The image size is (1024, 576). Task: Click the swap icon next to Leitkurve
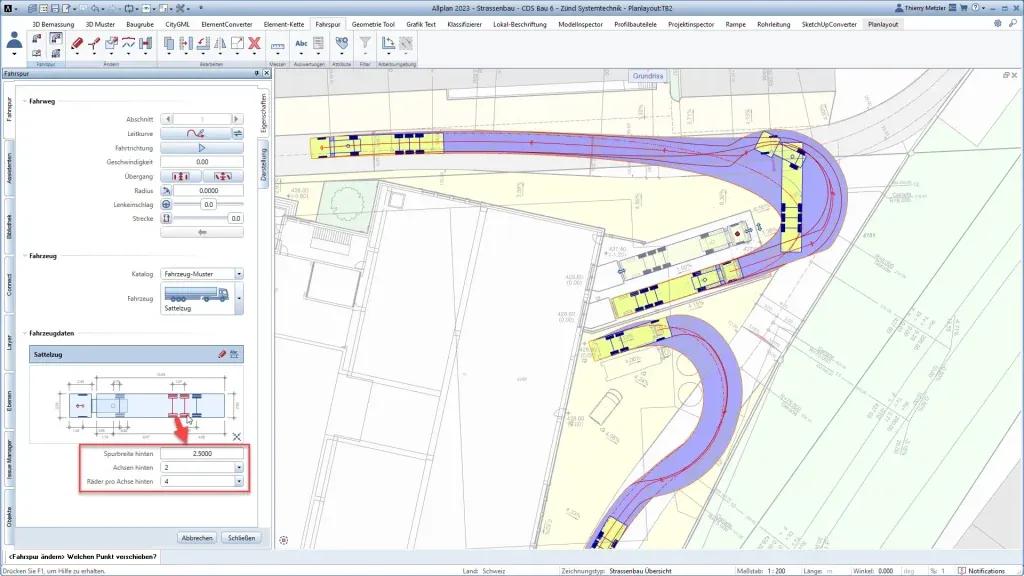point(238,133)
